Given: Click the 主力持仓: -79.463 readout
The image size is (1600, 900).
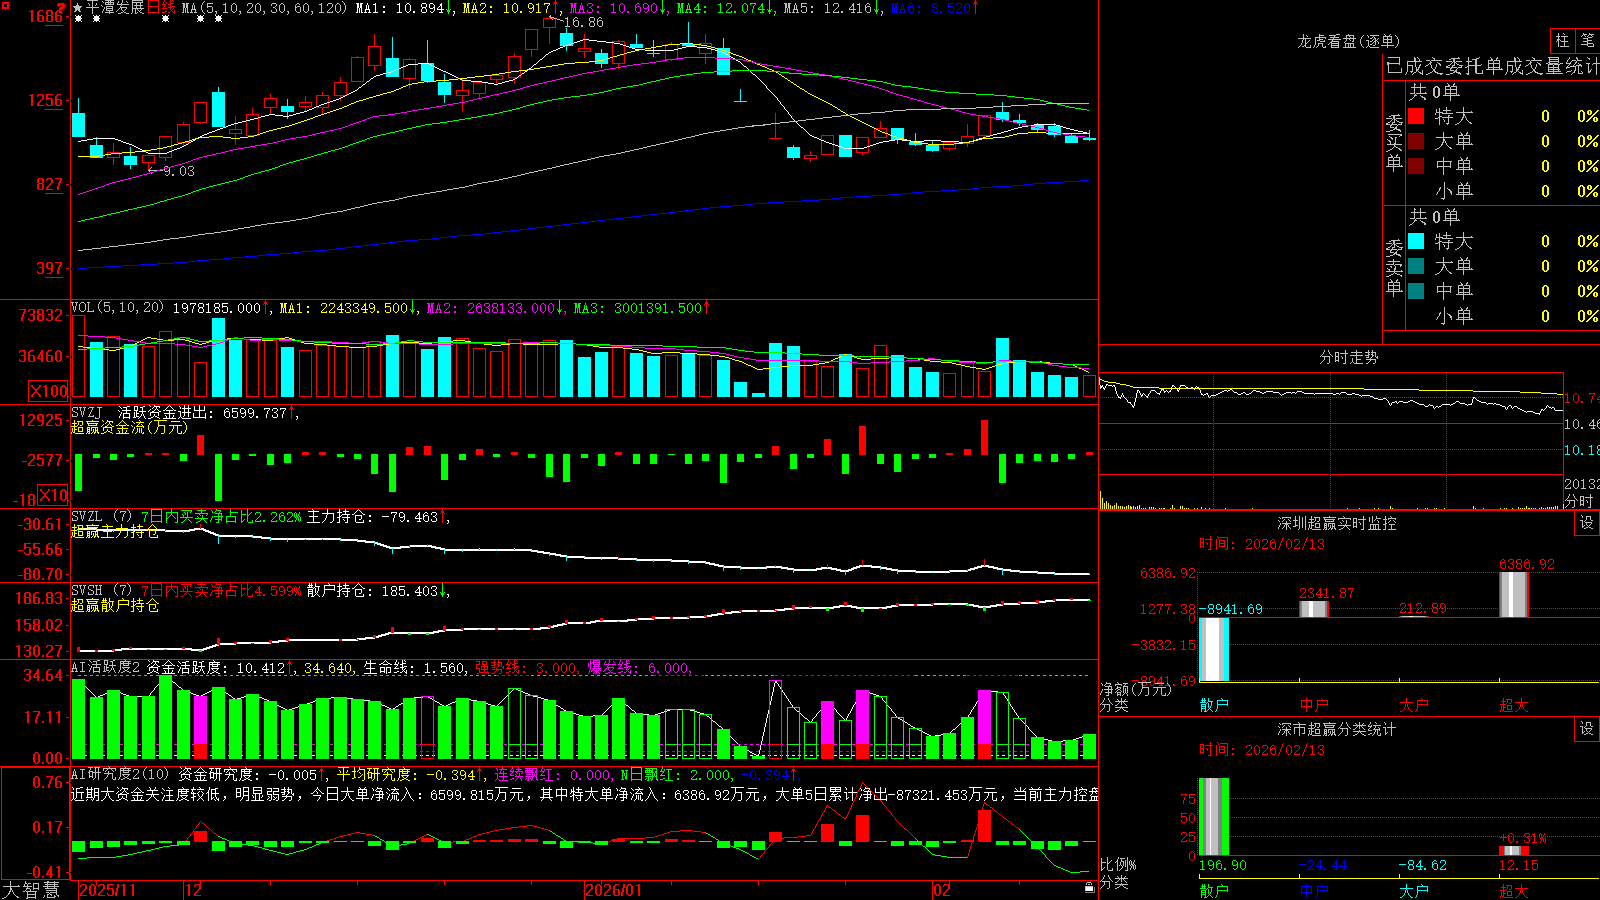Looking at the screenshot, I should 372,517.
